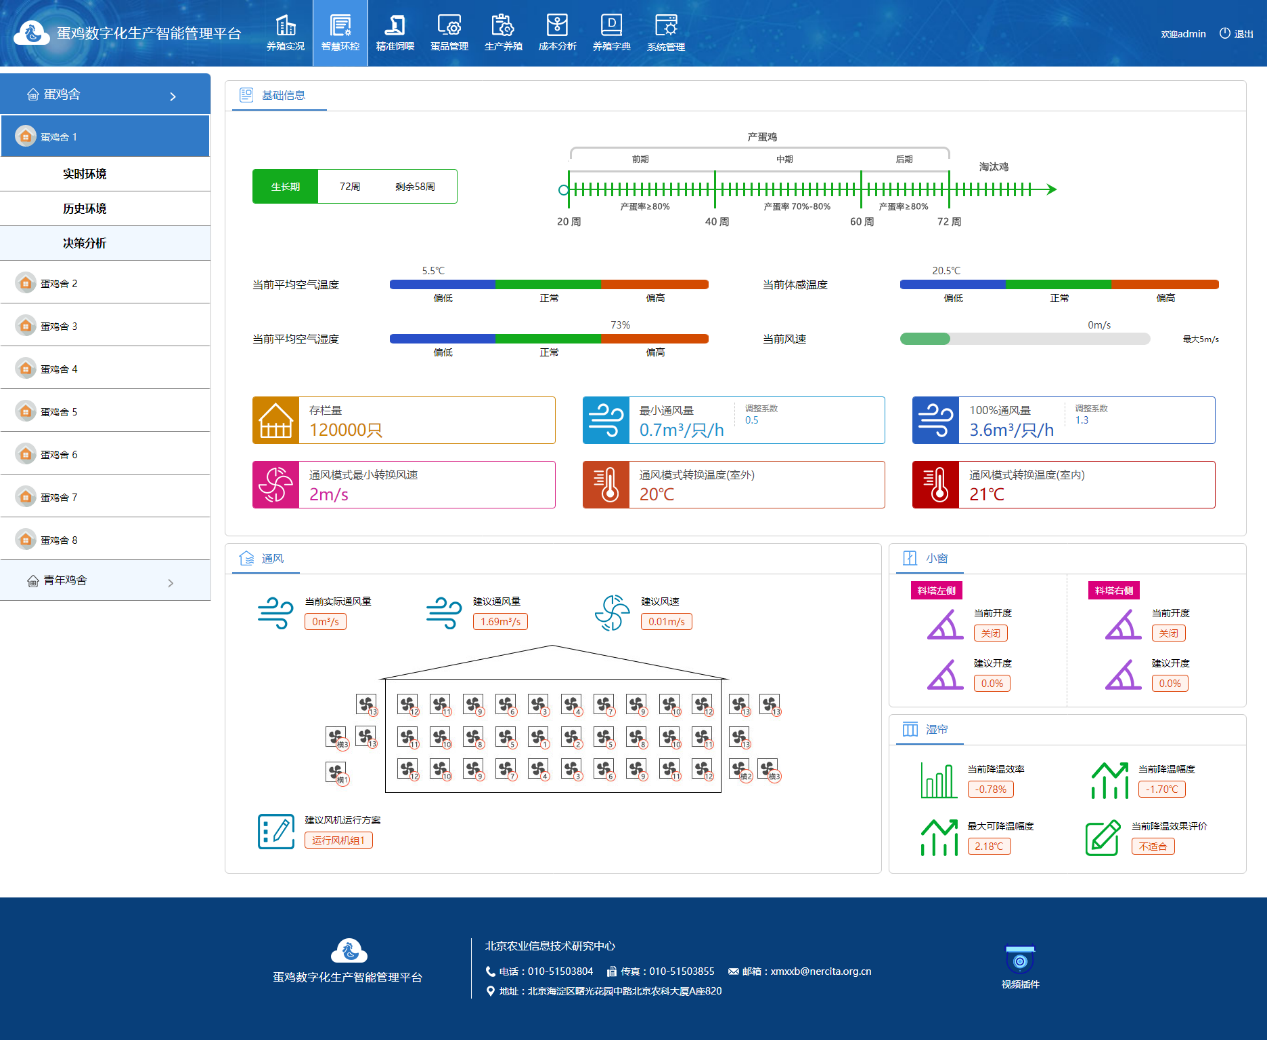The height and width of the screenshot is (1040, 1267).
Task: Click the 建议风速 fan icon
Action: 612,612
